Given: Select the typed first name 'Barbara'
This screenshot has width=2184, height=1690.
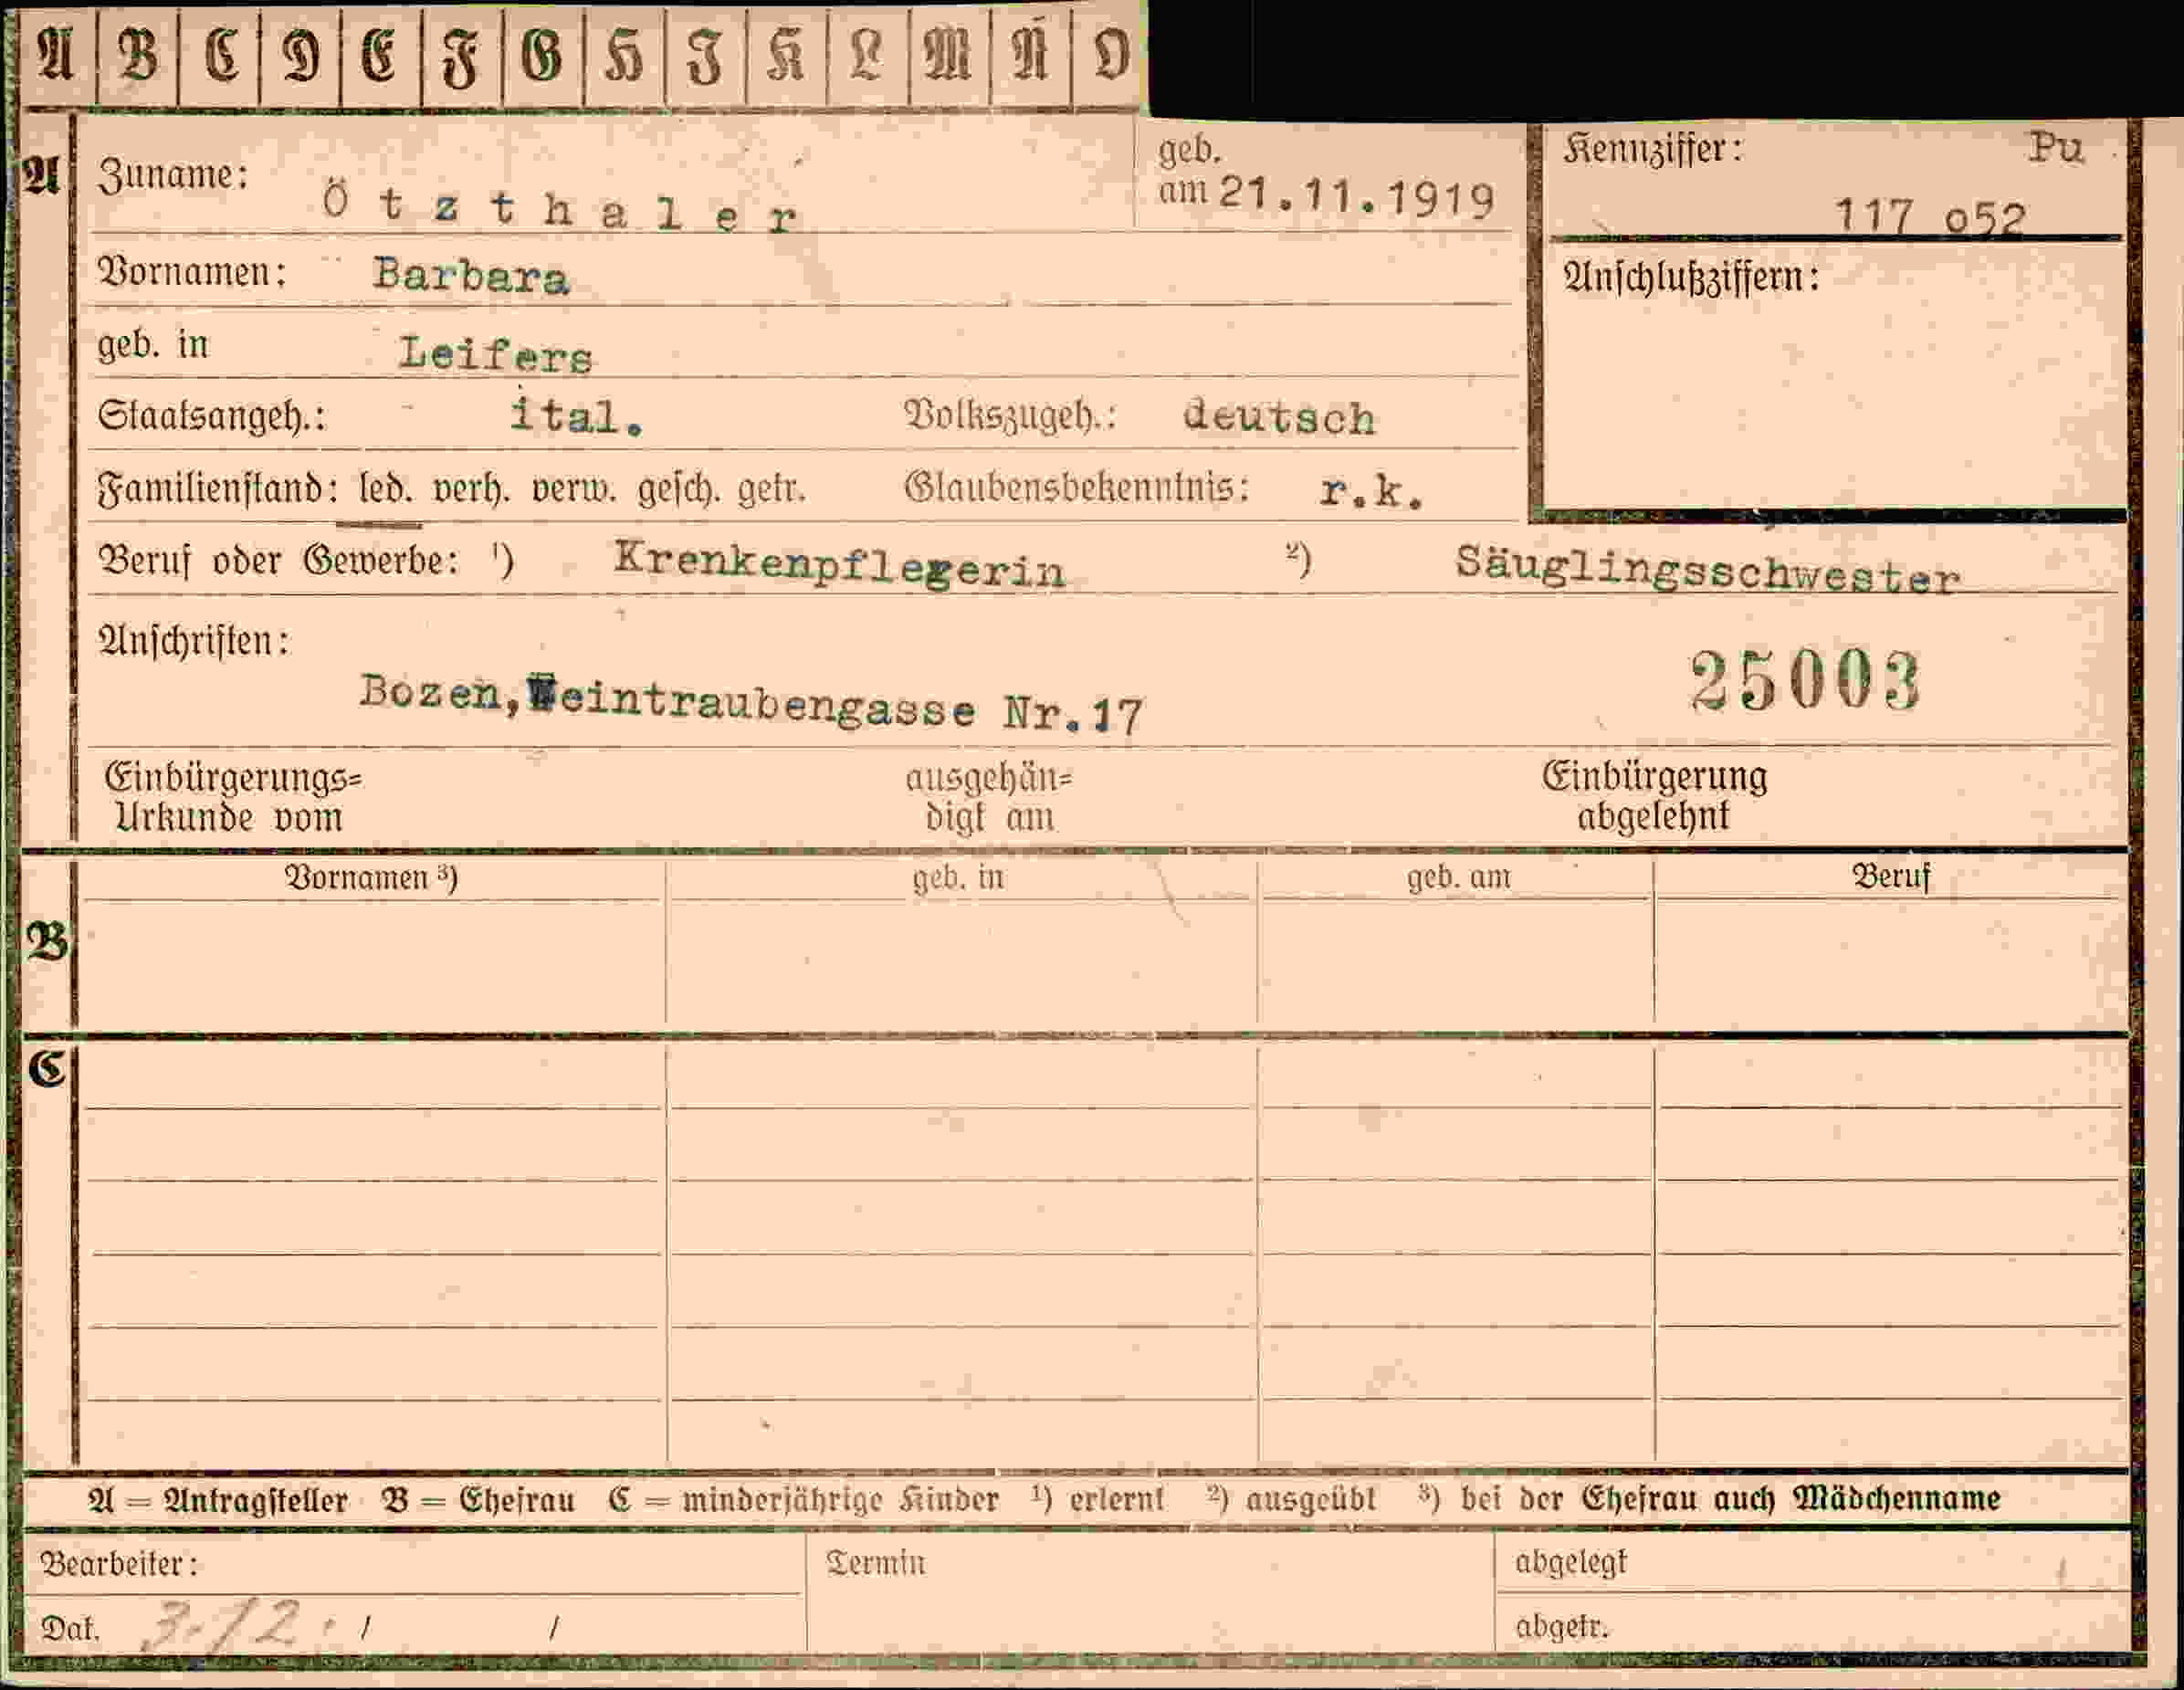Looking at the screenshot, I should point(471,276).
